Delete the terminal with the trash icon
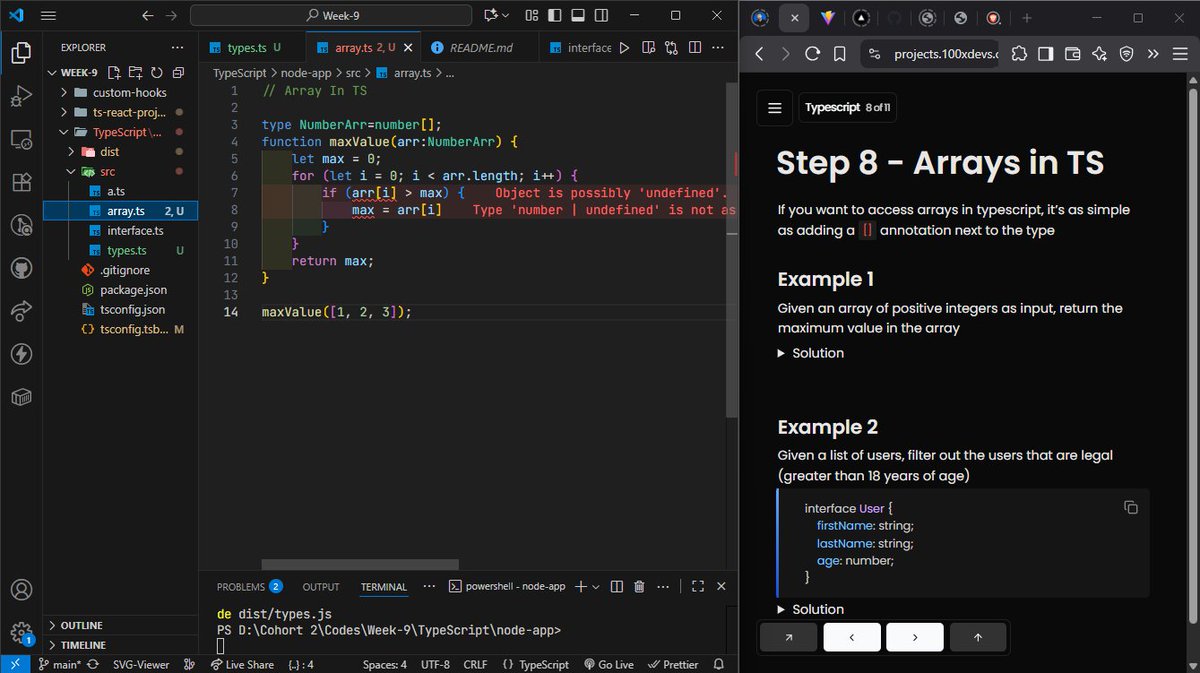 coord(640,587)
